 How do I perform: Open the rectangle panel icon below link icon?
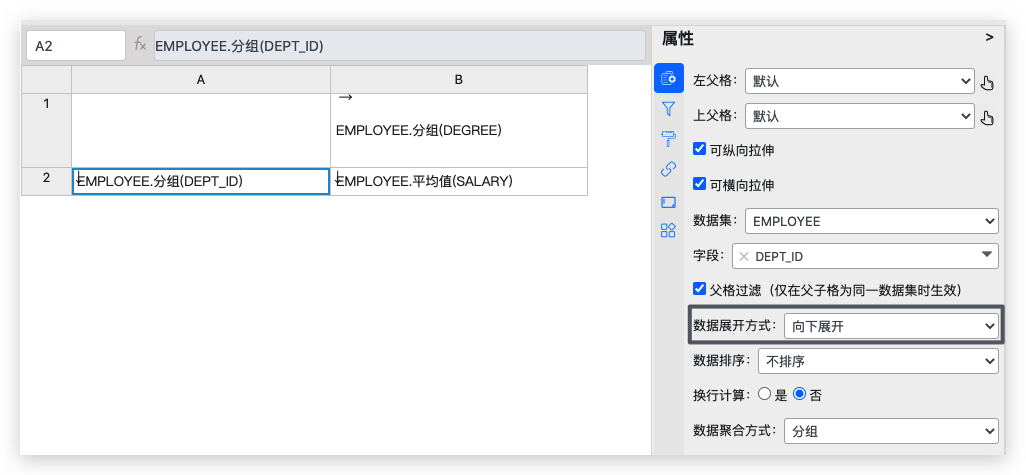(x=668, y=202)
